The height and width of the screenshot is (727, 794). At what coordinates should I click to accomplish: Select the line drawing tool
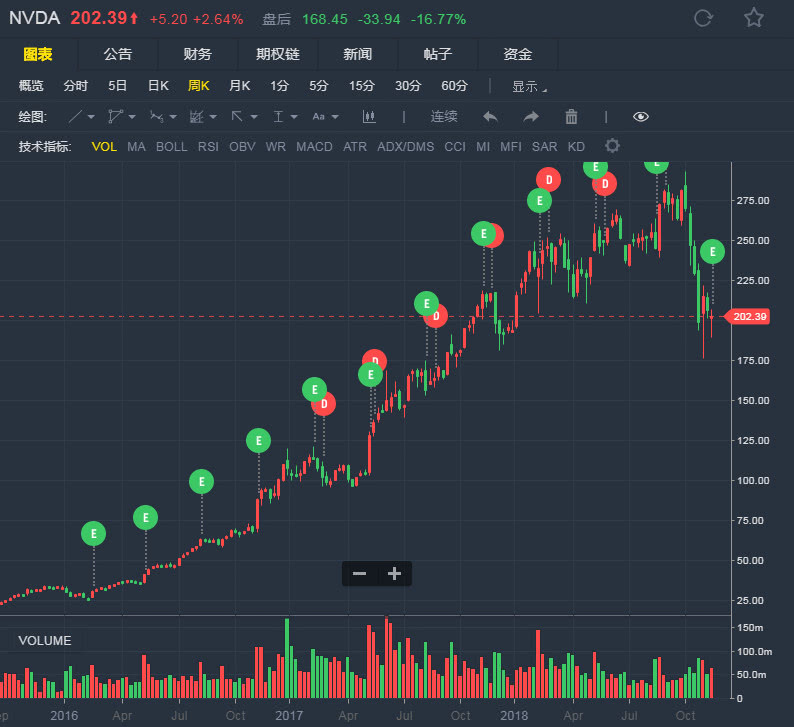75,117
